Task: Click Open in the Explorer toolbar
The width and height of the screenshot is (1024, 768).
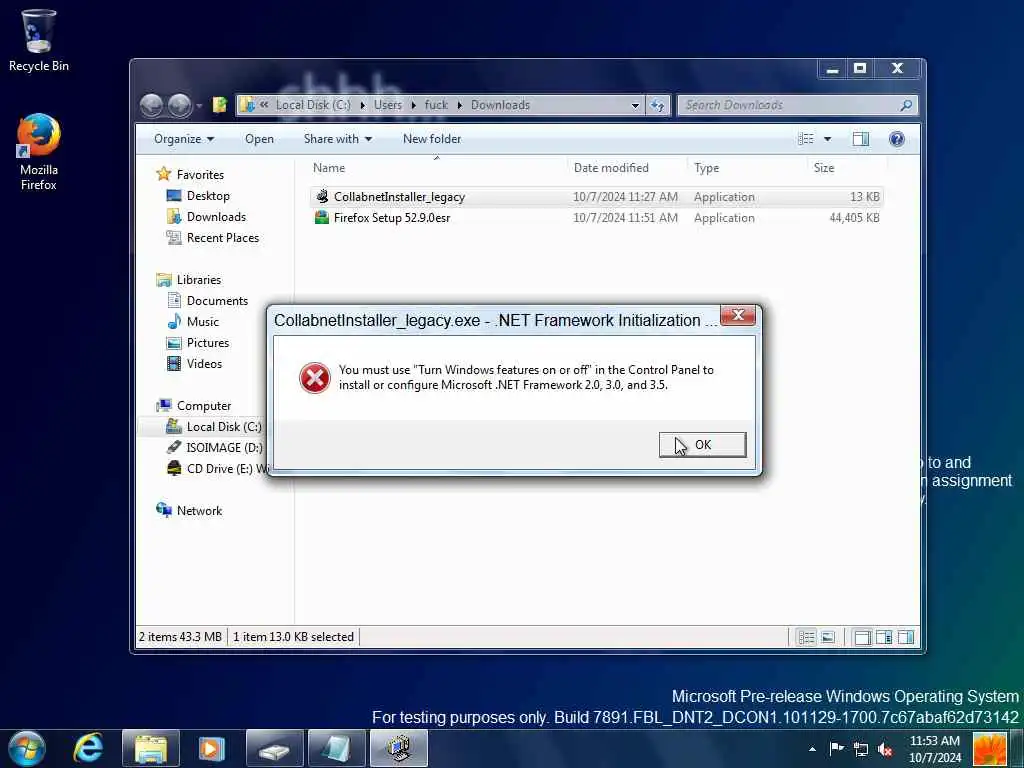Action: pyautogui.click(x=259, y=139)
